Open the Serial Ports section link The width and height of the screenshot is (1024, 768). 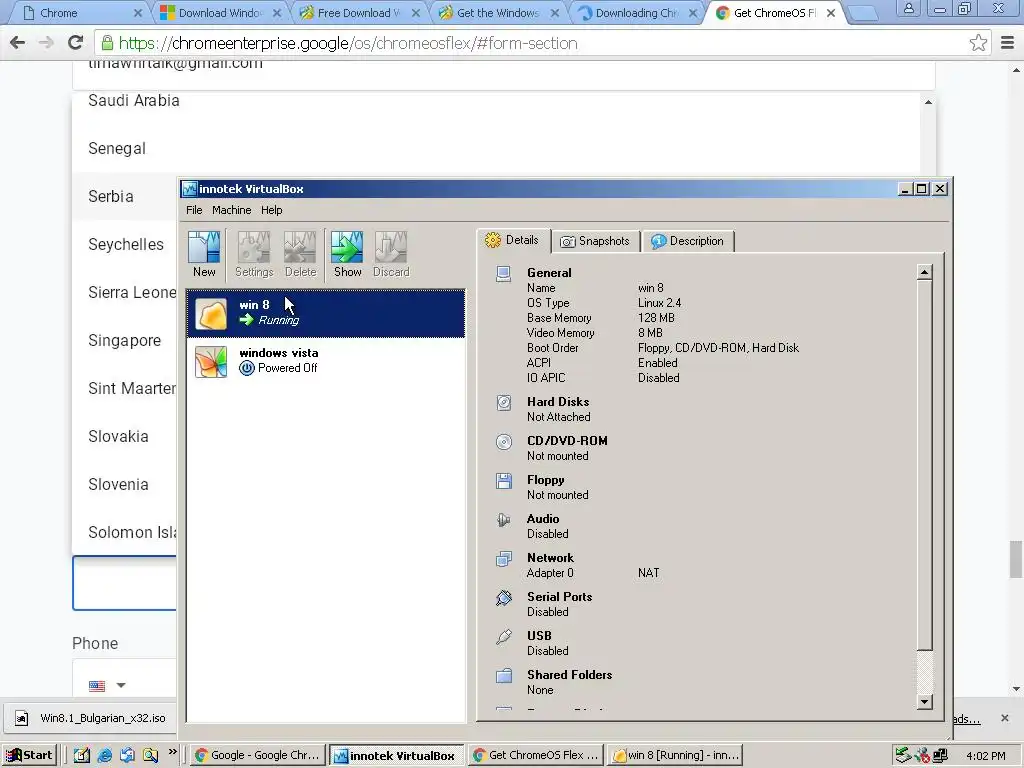pyautogui.click(x=559, y=597)
